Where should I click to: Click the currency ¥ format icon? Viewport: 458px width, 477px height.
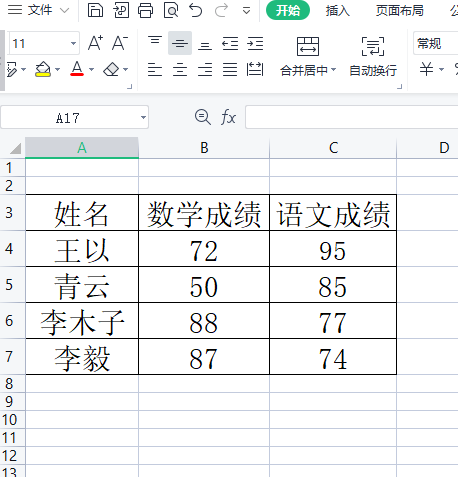pos(426,69)
